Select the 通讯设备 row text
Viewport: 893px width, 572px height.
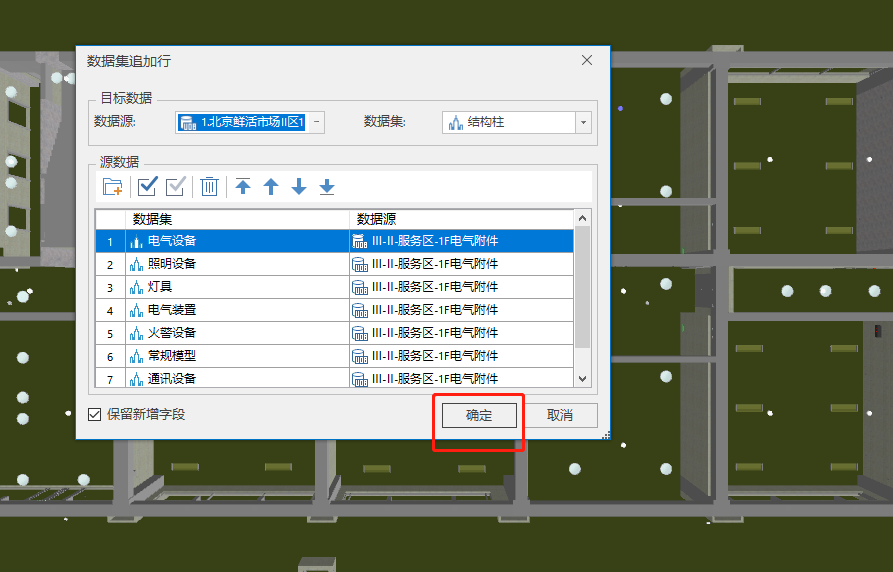(172, 378)
